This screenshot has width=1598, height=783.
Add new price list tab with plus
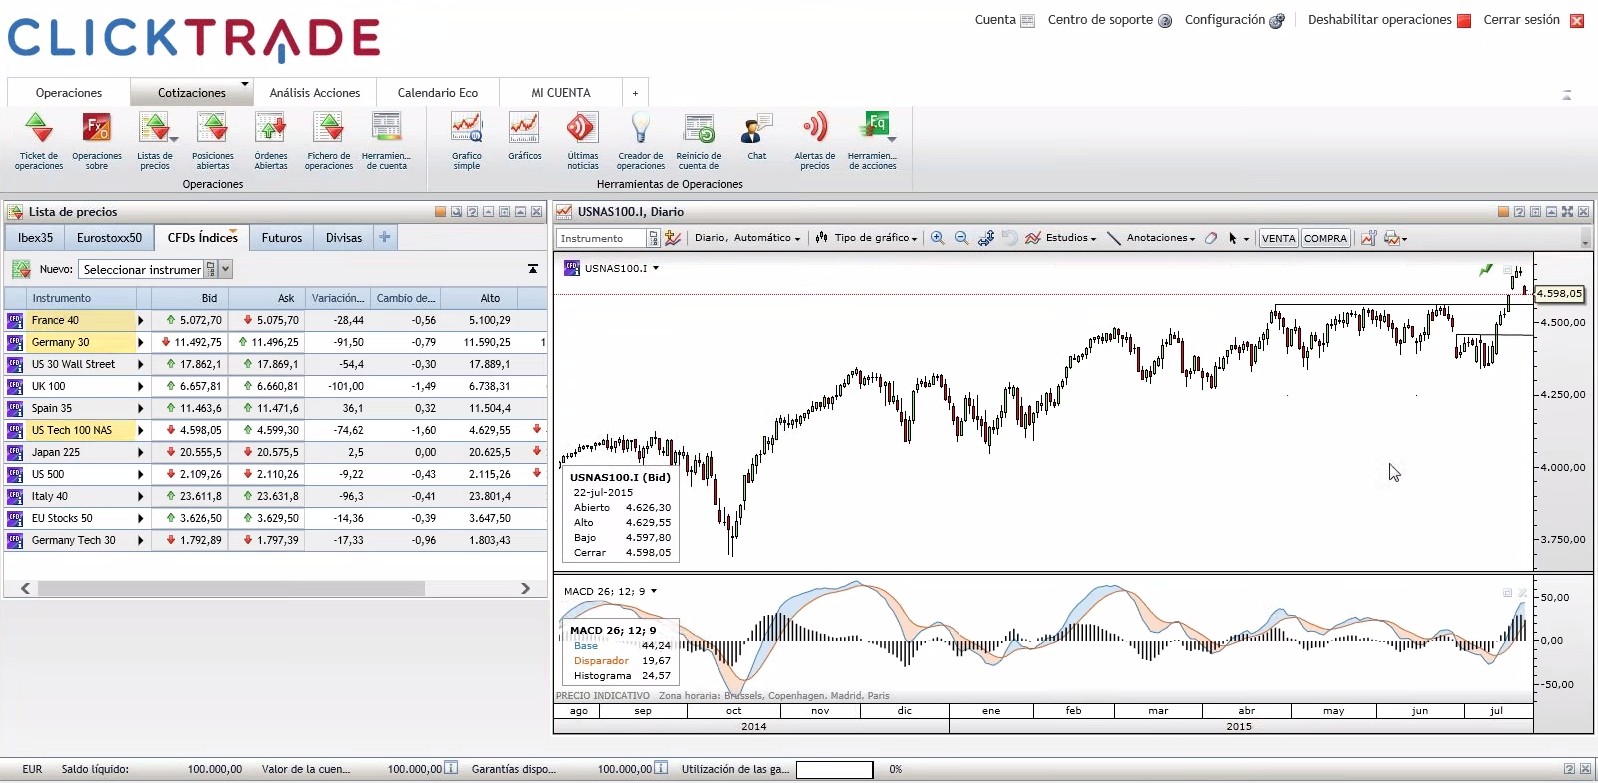click(385, 237)
